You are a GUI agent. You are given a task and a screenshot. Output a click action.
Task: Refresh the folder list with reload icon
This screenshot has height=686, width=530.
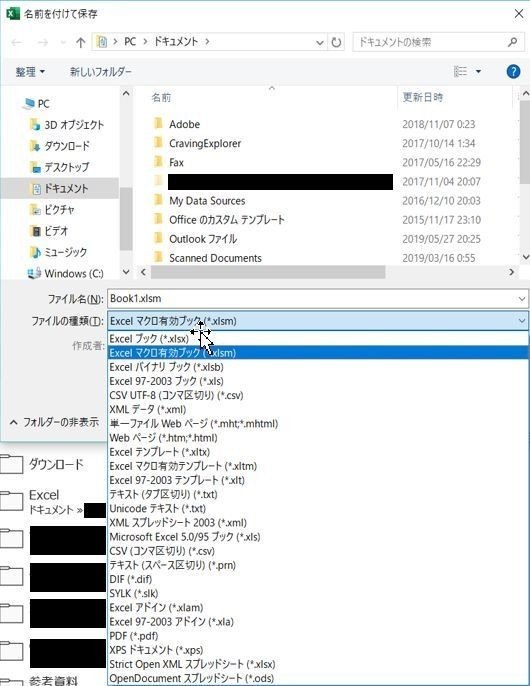pos(336,42)
